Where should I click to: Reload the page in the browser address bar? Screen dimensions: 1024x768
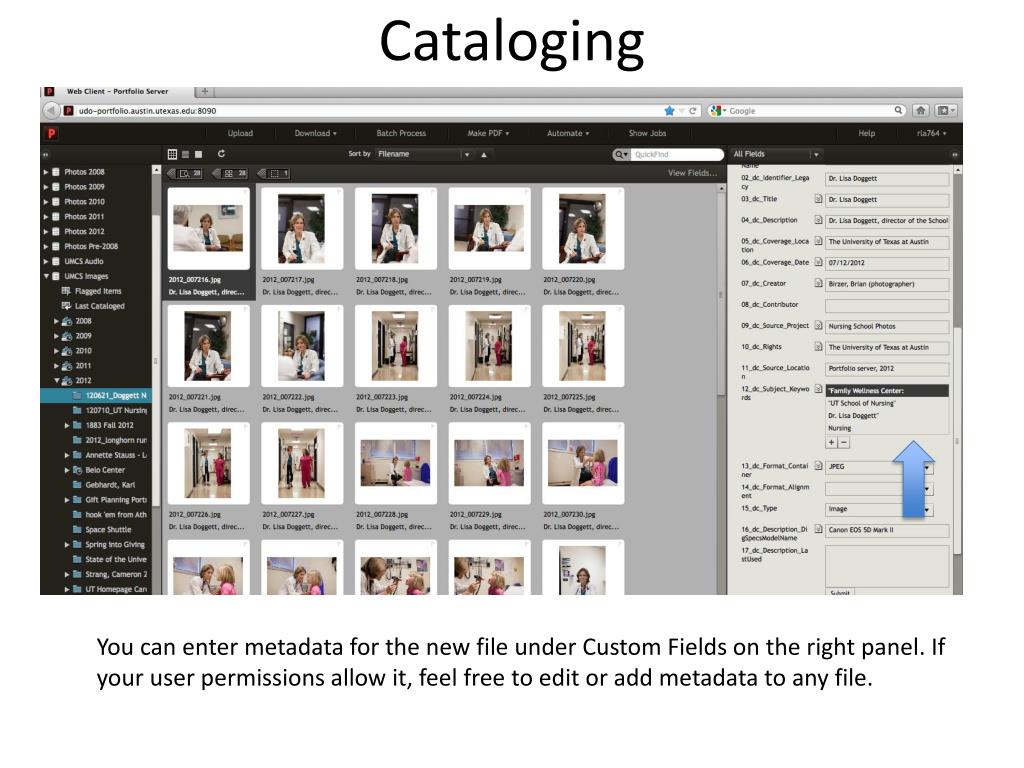click(x=693, y=111)
